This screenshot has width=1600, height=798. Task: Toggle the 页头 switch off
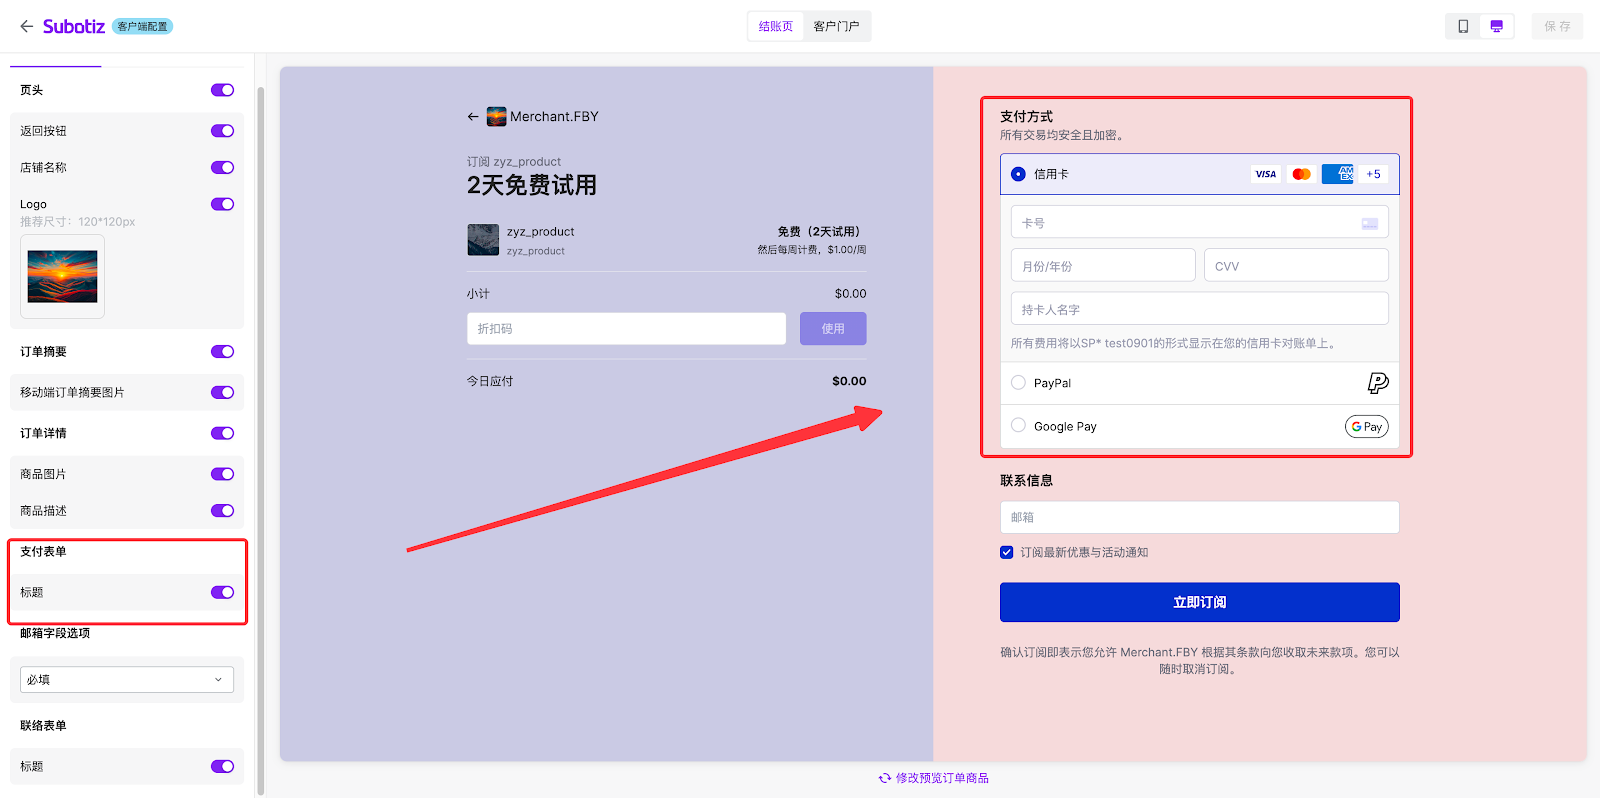[222, 90]
